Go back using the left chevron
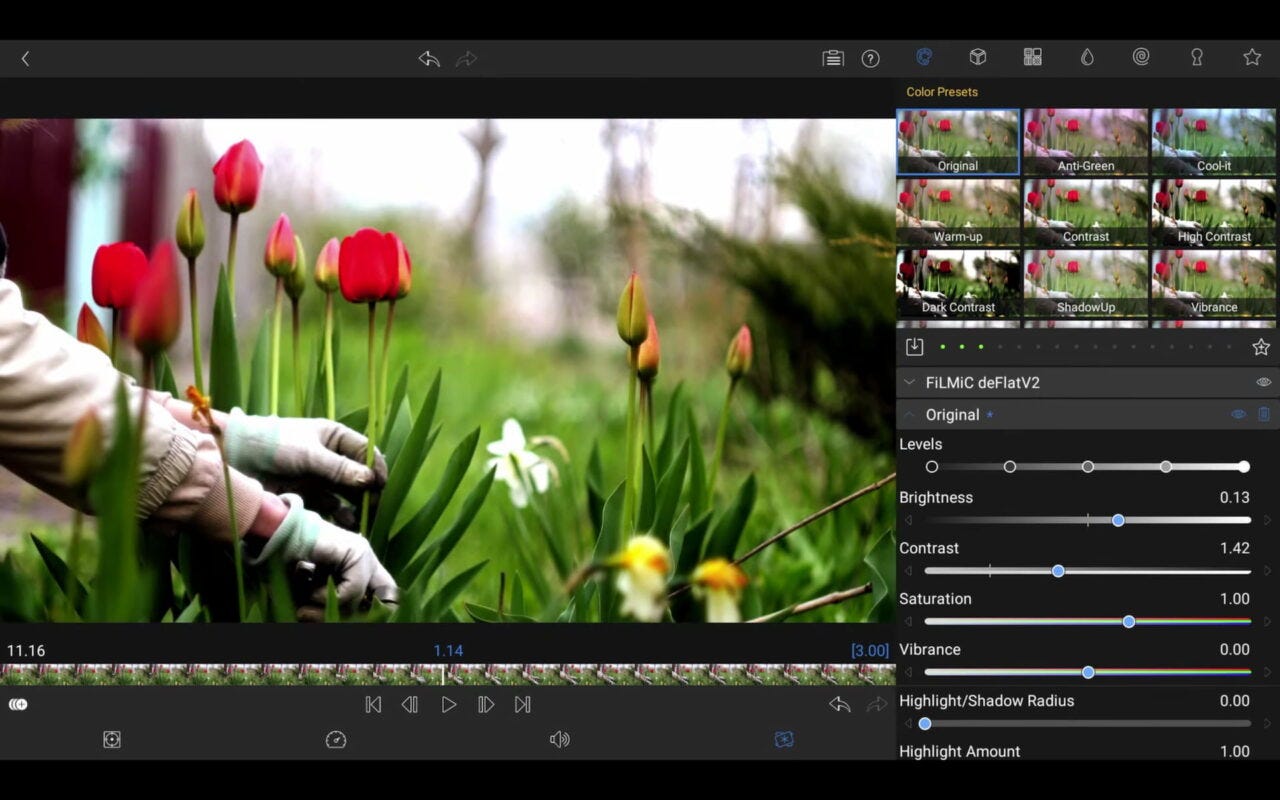 tap(25, 58)
